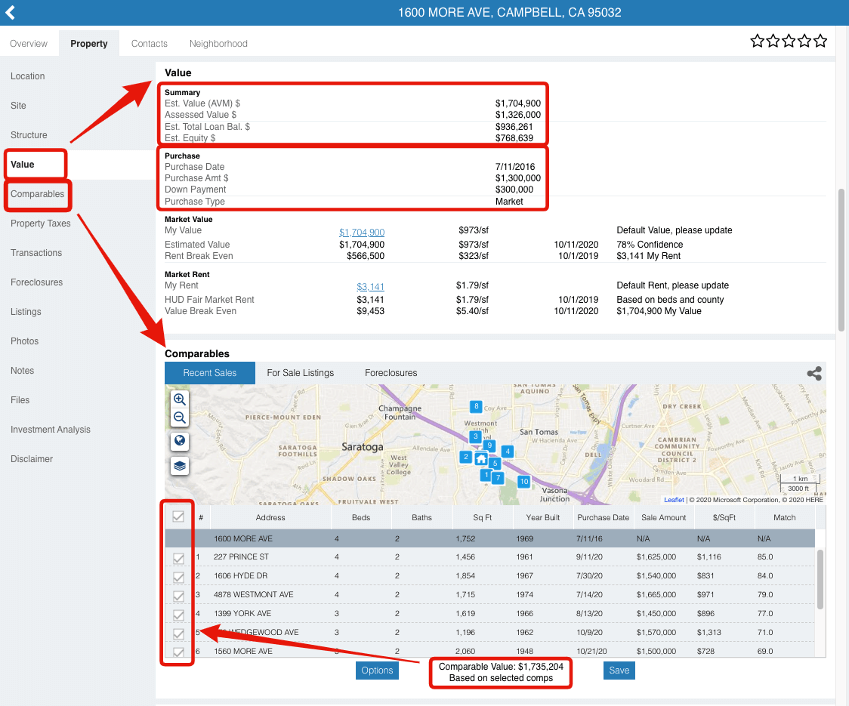Screen dimensions: 849x706
Task: Switch to the Neighborhood tab
Action: [218, 44]
